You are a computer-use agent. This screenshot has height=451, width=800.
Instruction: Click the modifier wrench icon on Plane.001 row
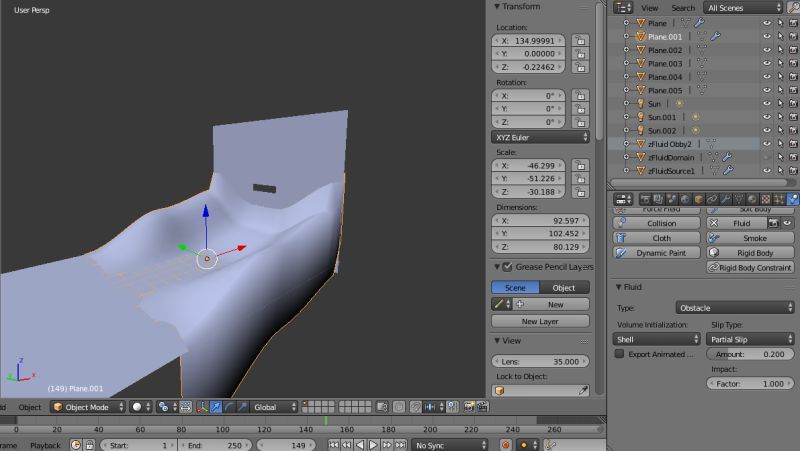tap(716, 36)
